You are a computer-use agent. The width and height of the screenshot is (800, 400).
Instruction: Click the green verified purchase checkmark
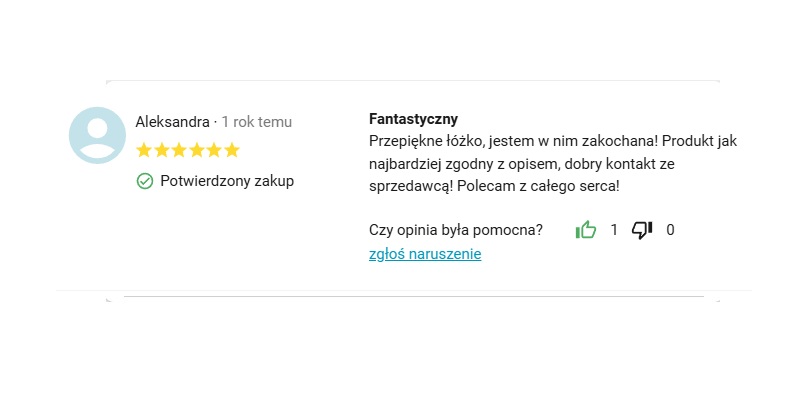145,181
